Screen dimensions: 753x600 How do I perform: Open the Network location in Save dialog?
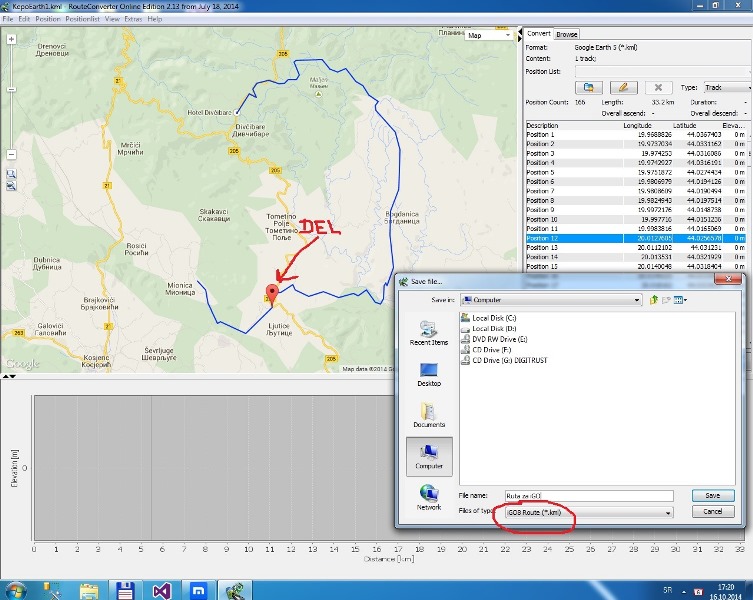pos(428,496)
